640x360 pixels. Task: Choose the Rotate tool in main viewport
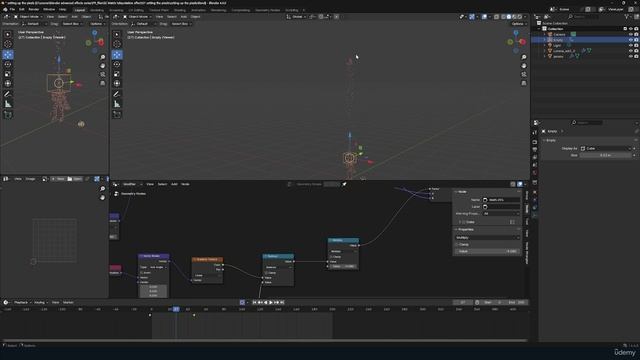(117, 64)
